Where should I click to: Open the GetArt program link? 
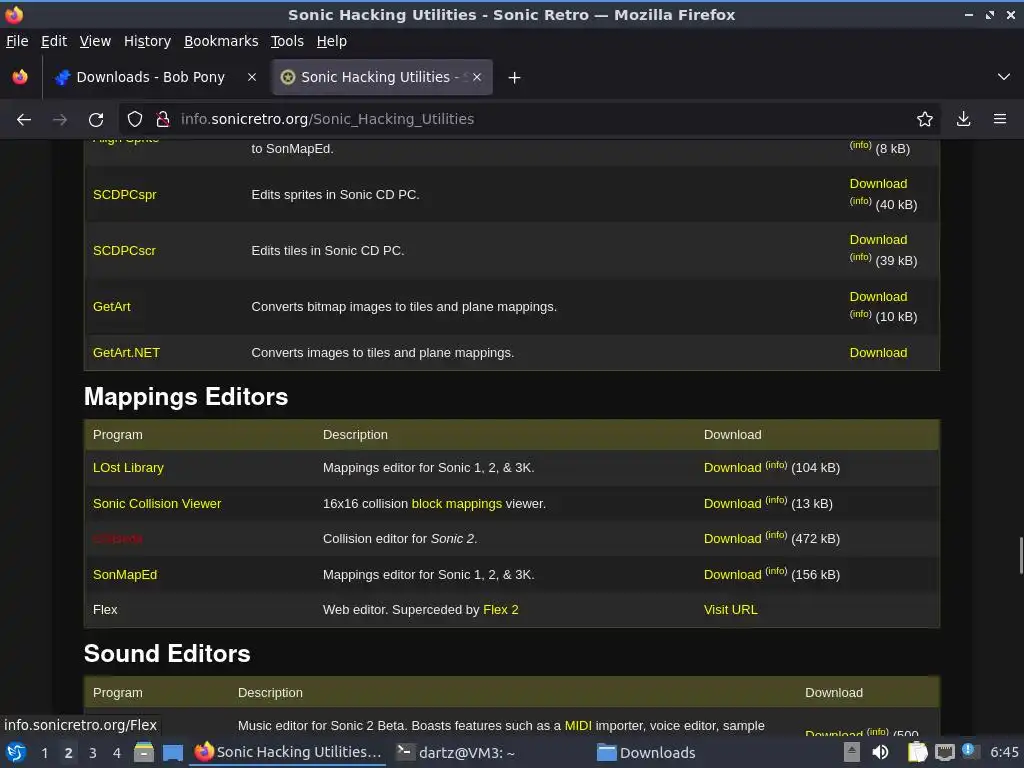tap(112, 307)
